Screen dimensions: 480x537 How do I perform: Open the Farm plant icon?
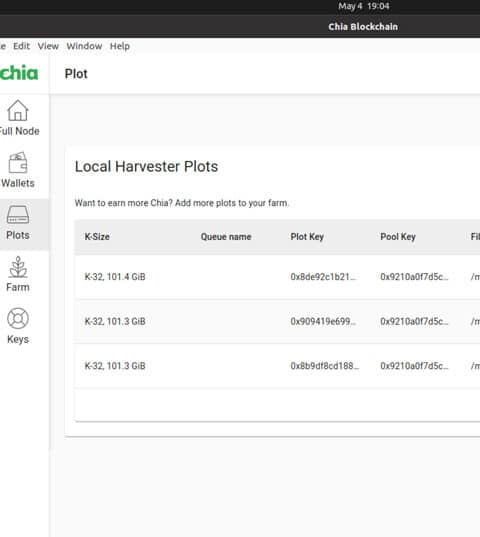coord(18,267)
